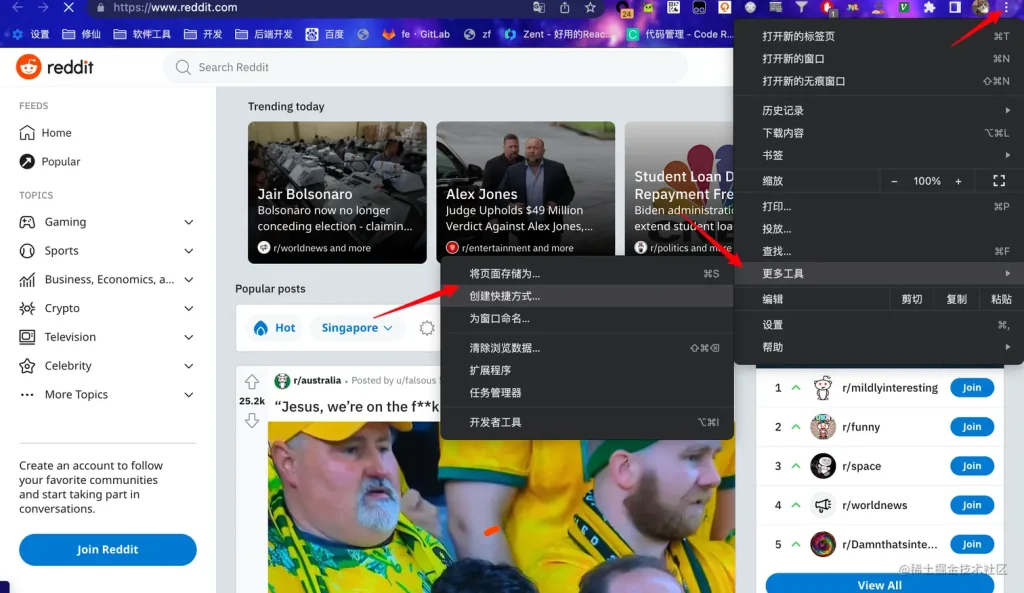Click 复制 in the edit row
The height and width of the screenshot is (593, 1024).
pos(956,299)
